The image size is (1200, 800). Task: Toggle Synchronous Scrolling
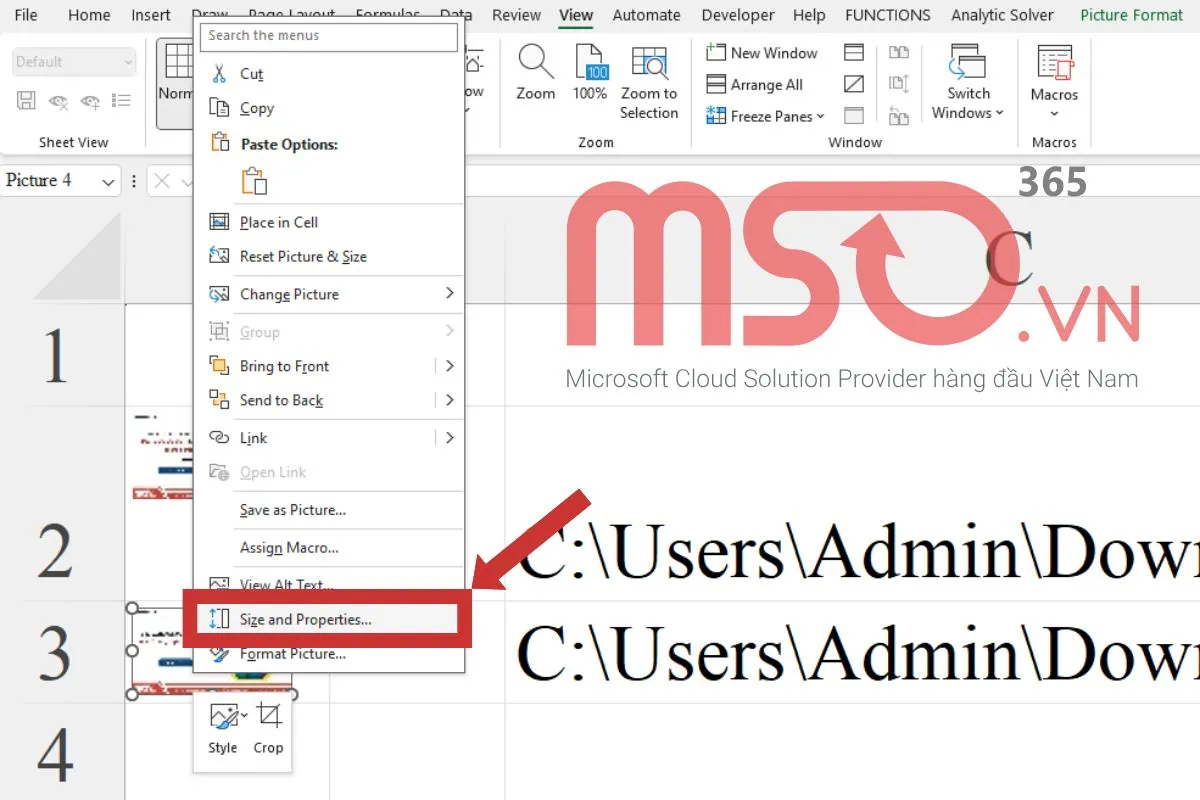tap(898, 84)
